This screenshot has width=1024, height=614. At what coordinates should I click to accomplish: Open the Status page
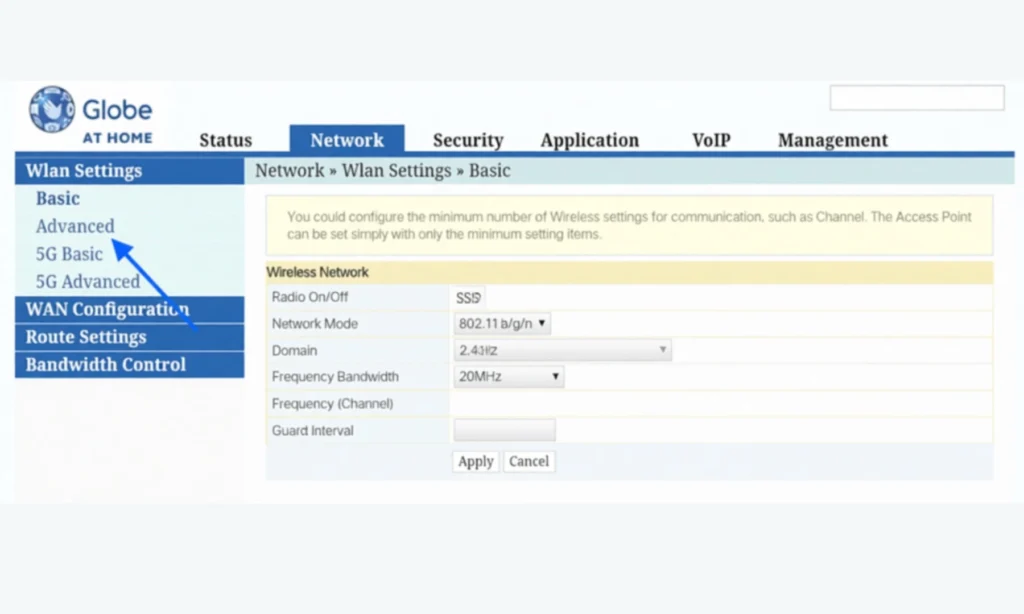tap(225, 140)
